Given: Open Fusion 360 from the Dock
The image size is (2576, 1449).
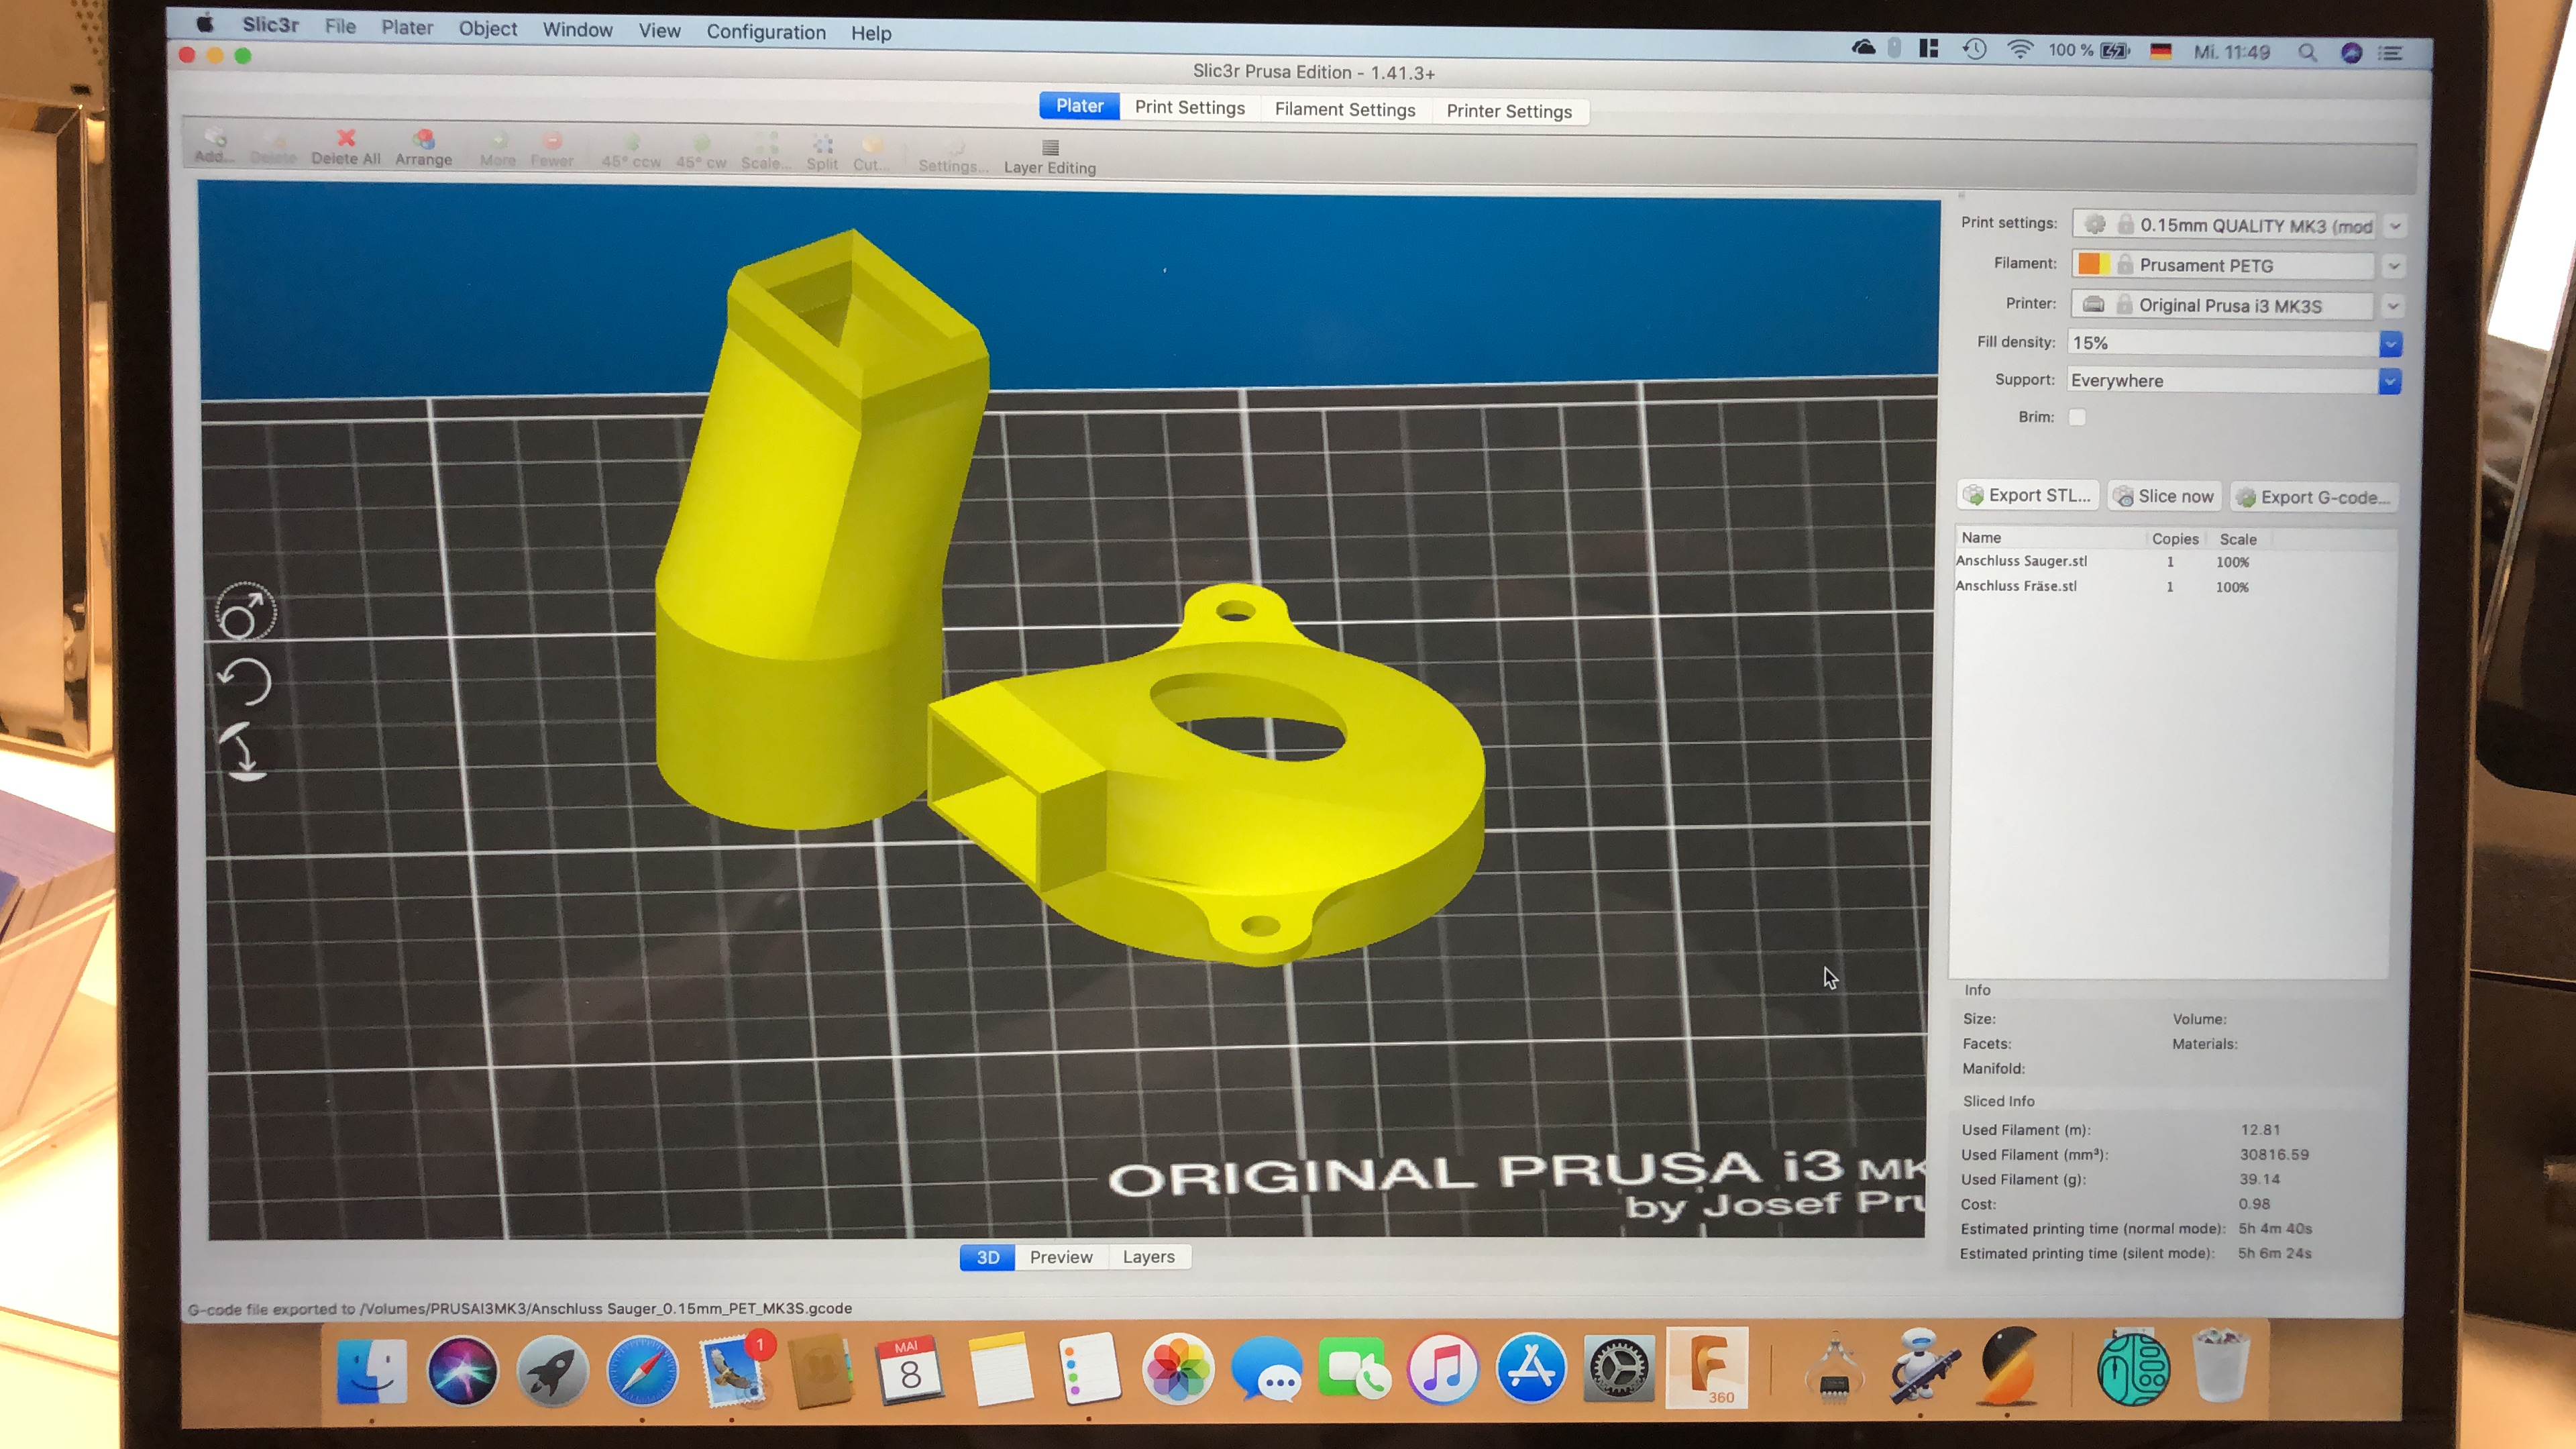Looking at the screenshot, I should (x=1707, y=1368).
